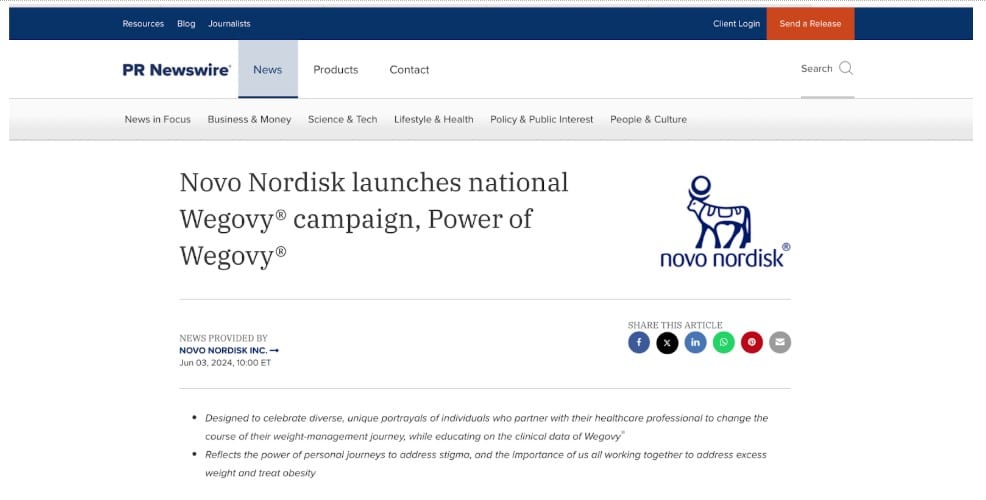Open the Journalists link
The width and height of the screenshot is (986, 500).
click(x=229, y=24)
